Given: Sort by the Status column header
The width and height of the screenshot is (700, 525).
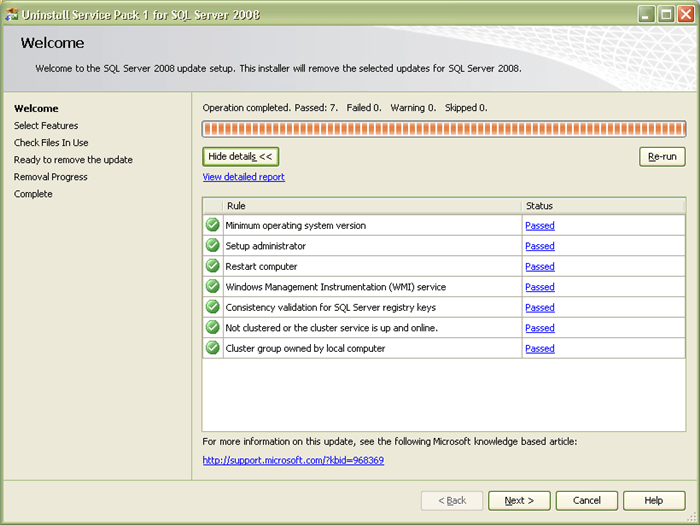Looking at the screenshot, I should 603,206.
